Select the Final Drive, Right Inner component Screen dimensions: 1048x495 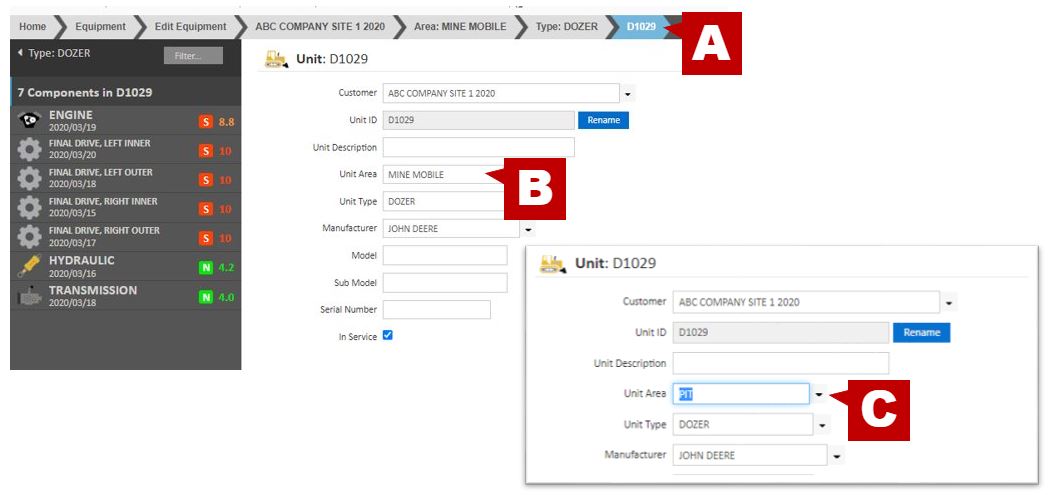click(110, 208)
